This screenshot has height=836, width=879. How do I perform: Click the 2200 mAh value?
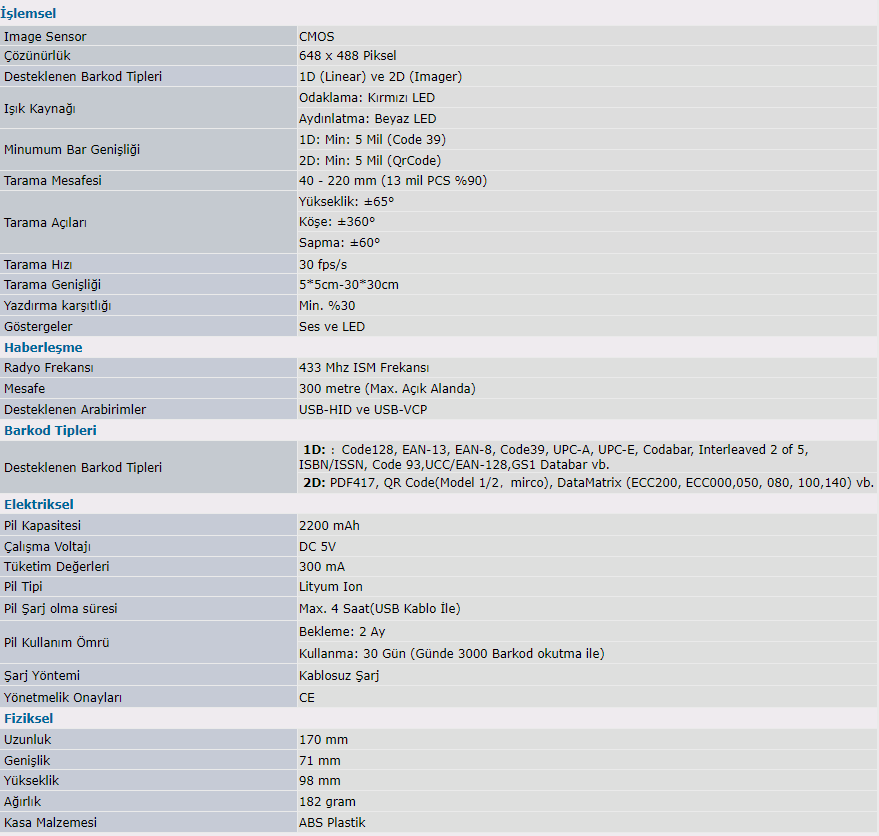point(329,525)
